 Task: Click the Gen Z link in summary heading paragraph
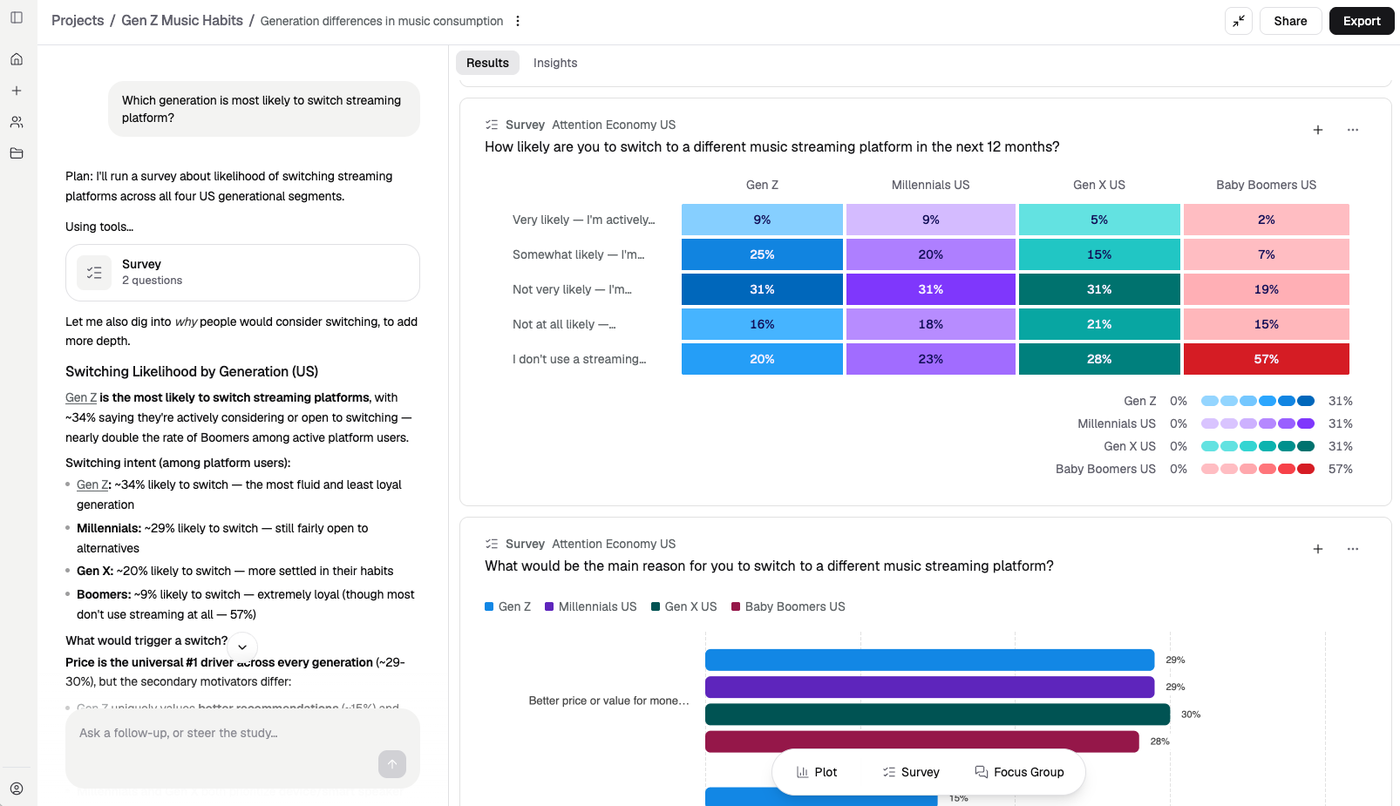tap(81, 397)
